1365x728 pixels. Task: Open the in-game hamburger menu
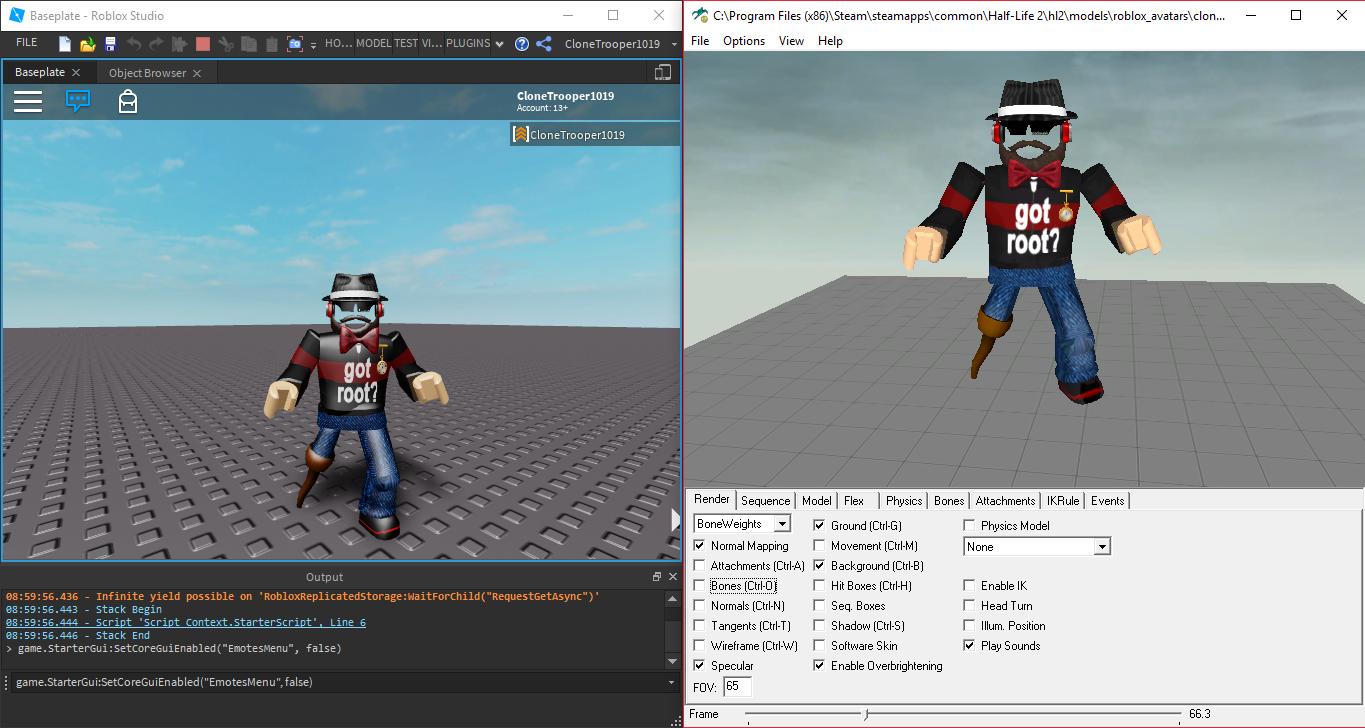tap(28, 101)
